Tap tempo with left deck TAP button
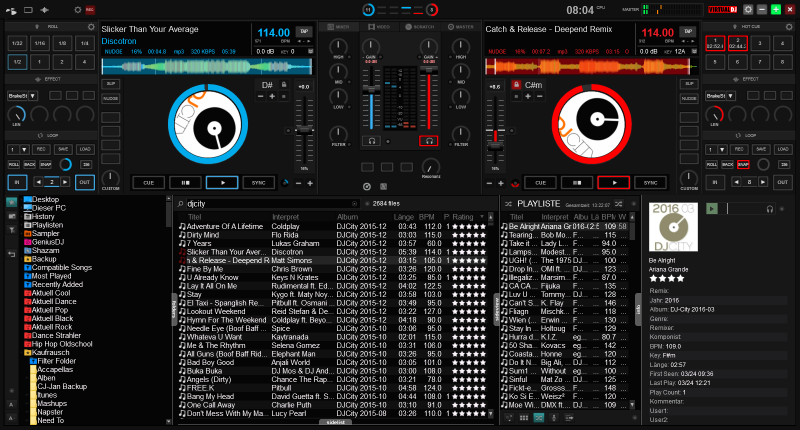This screenshot has width=800, height=430. (305, 32)
